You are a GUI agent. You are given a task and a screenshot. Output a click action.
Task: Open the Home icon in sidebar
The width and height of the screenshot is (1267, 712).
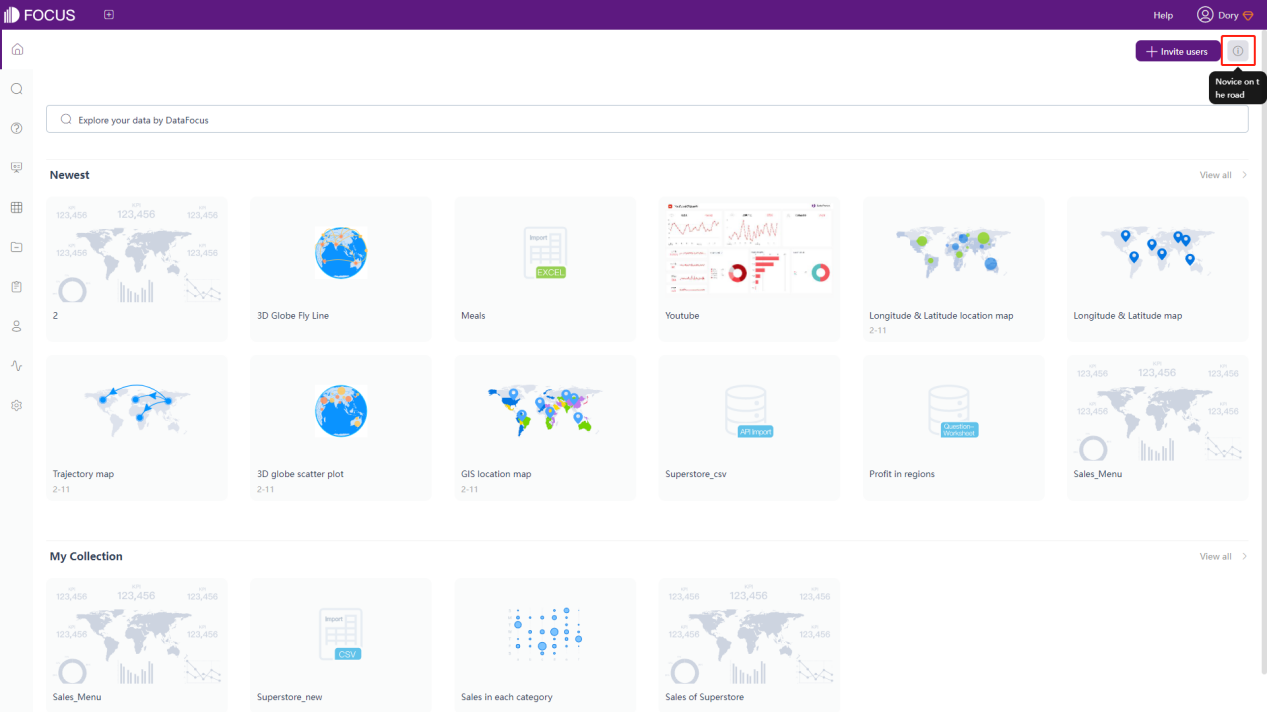(16, 48)
